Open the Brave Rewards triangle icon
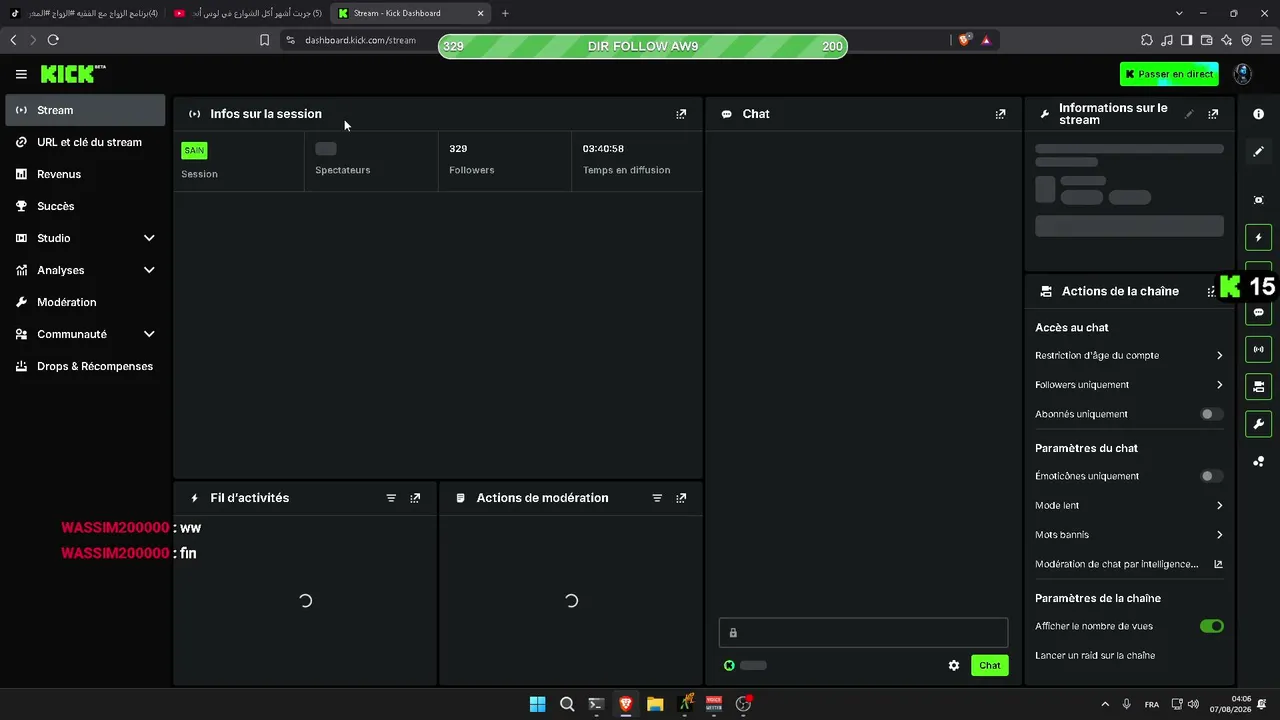 tap(986, 40)
